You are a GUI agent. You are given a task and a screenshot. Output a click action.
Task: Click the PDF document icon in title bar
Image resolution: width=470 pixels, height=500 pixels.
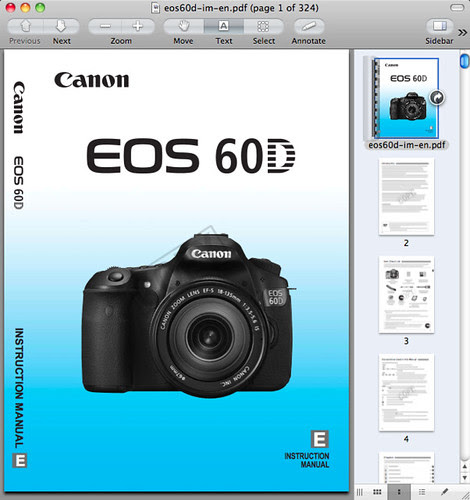[155, 8]
